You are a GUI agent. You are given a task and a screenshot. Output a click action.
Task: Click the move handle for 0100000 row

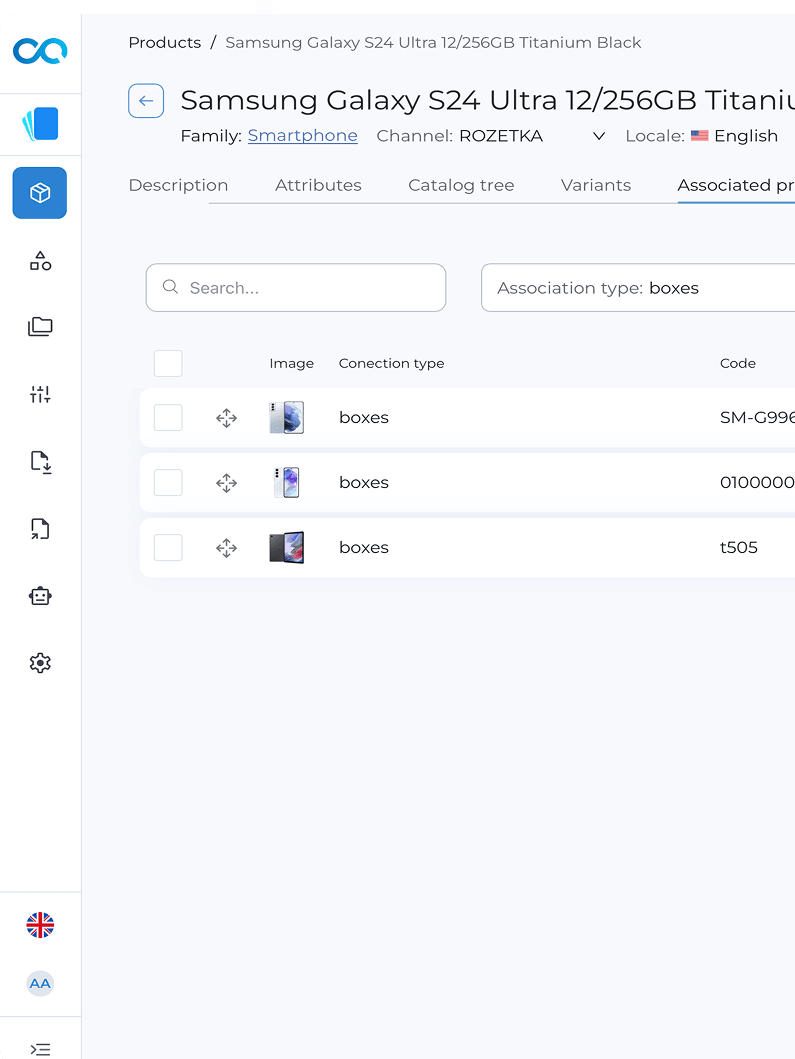point(226,483)
